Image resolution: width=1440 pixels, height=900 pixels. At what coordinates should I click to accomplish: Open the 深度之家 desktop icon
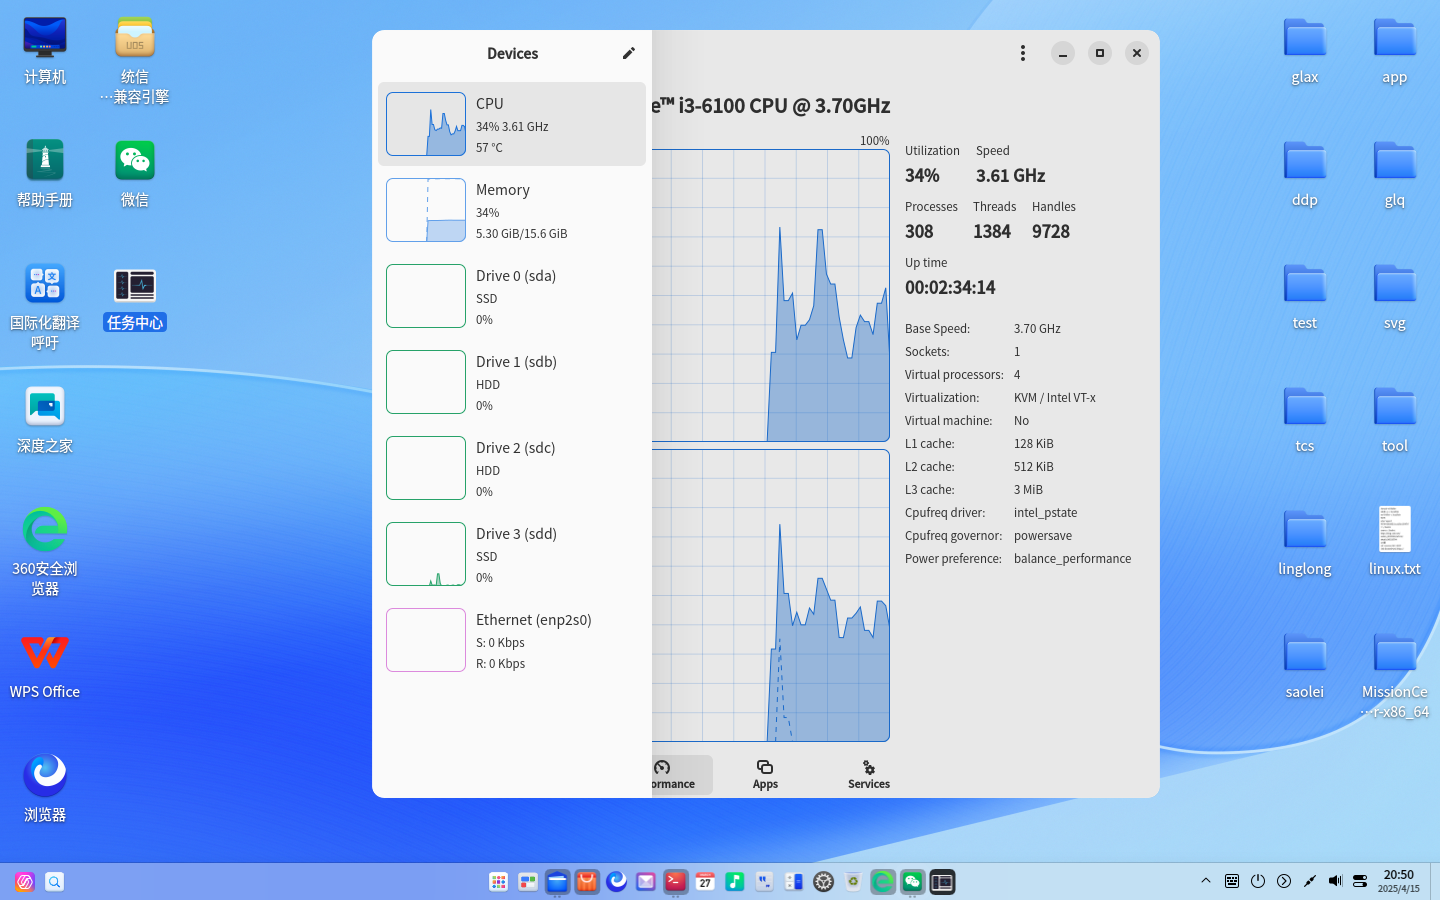45,420
